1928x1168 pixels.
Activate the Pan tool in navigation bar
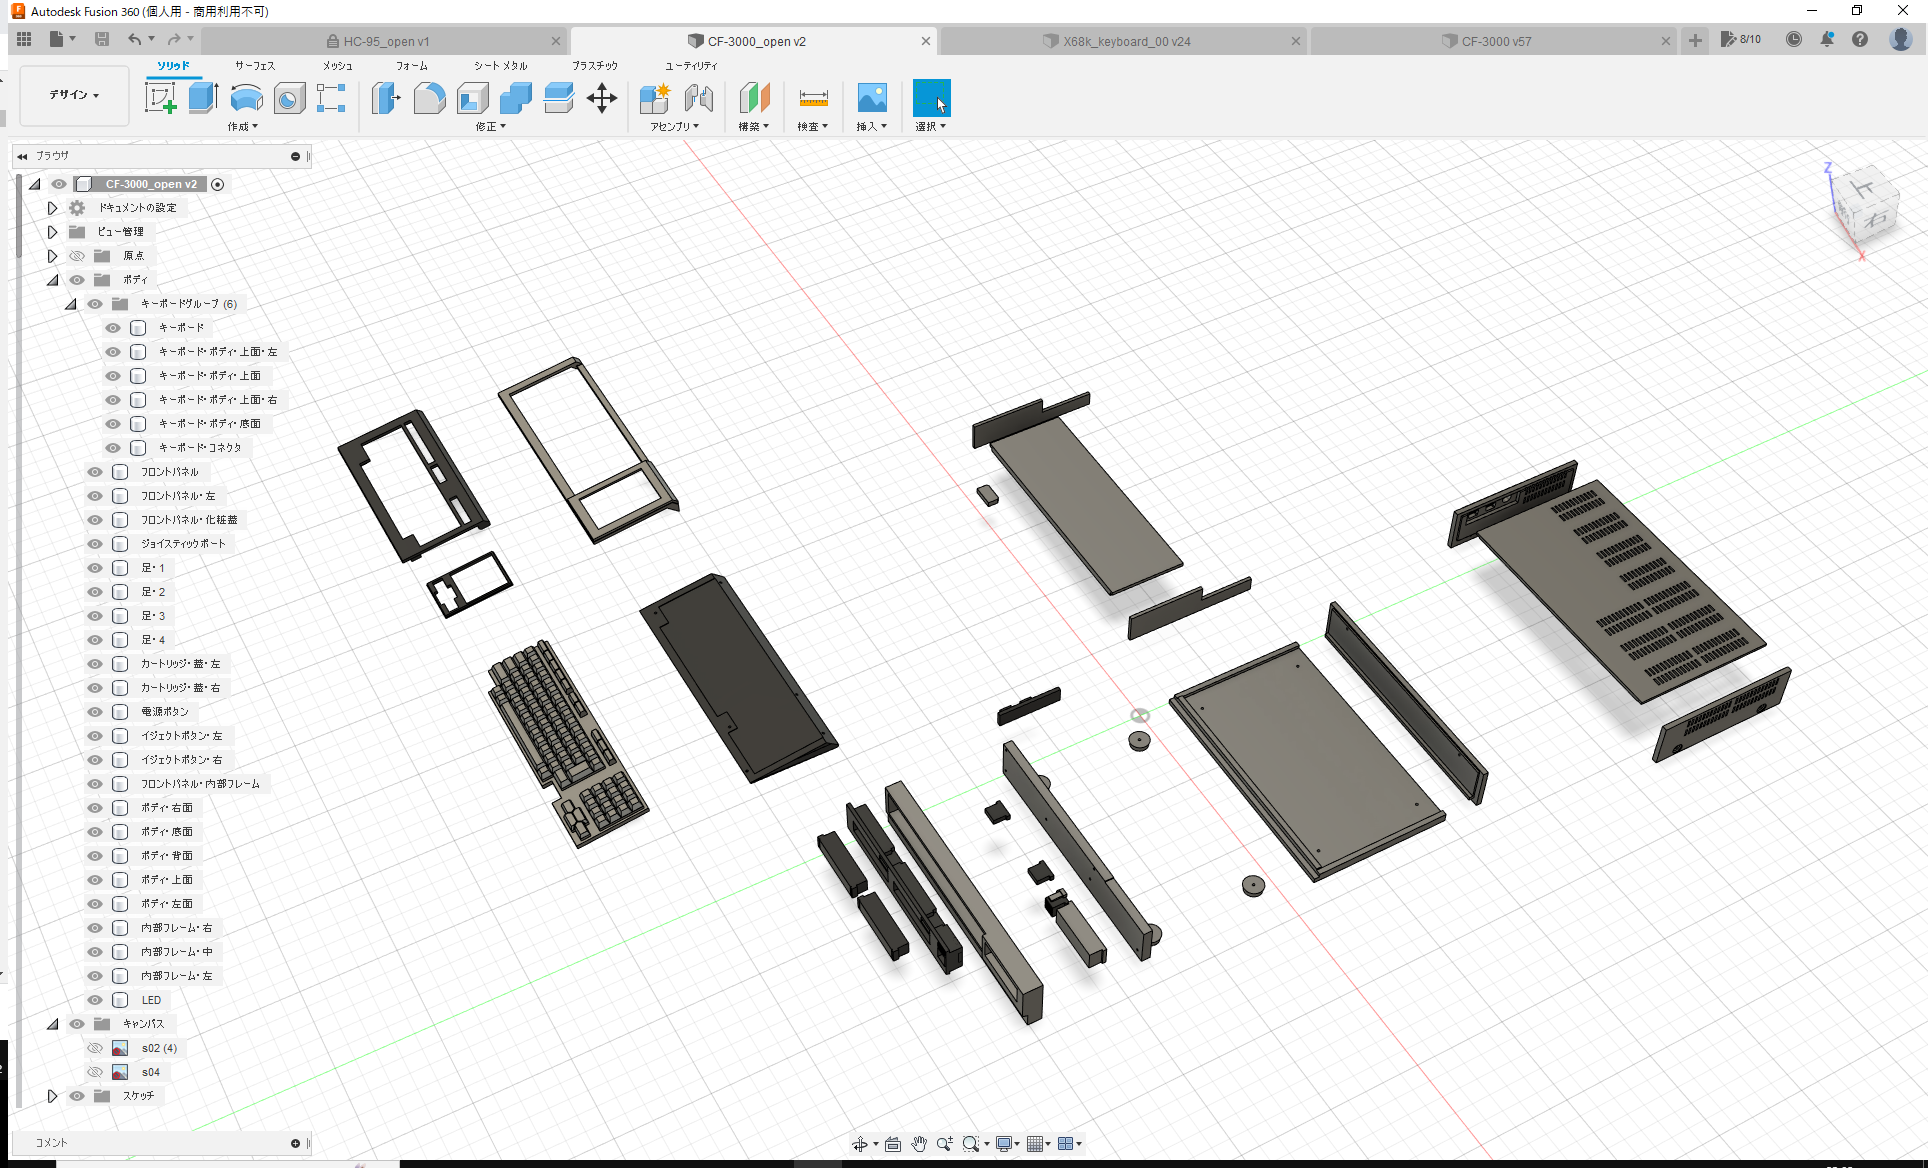pos(918,1143)
